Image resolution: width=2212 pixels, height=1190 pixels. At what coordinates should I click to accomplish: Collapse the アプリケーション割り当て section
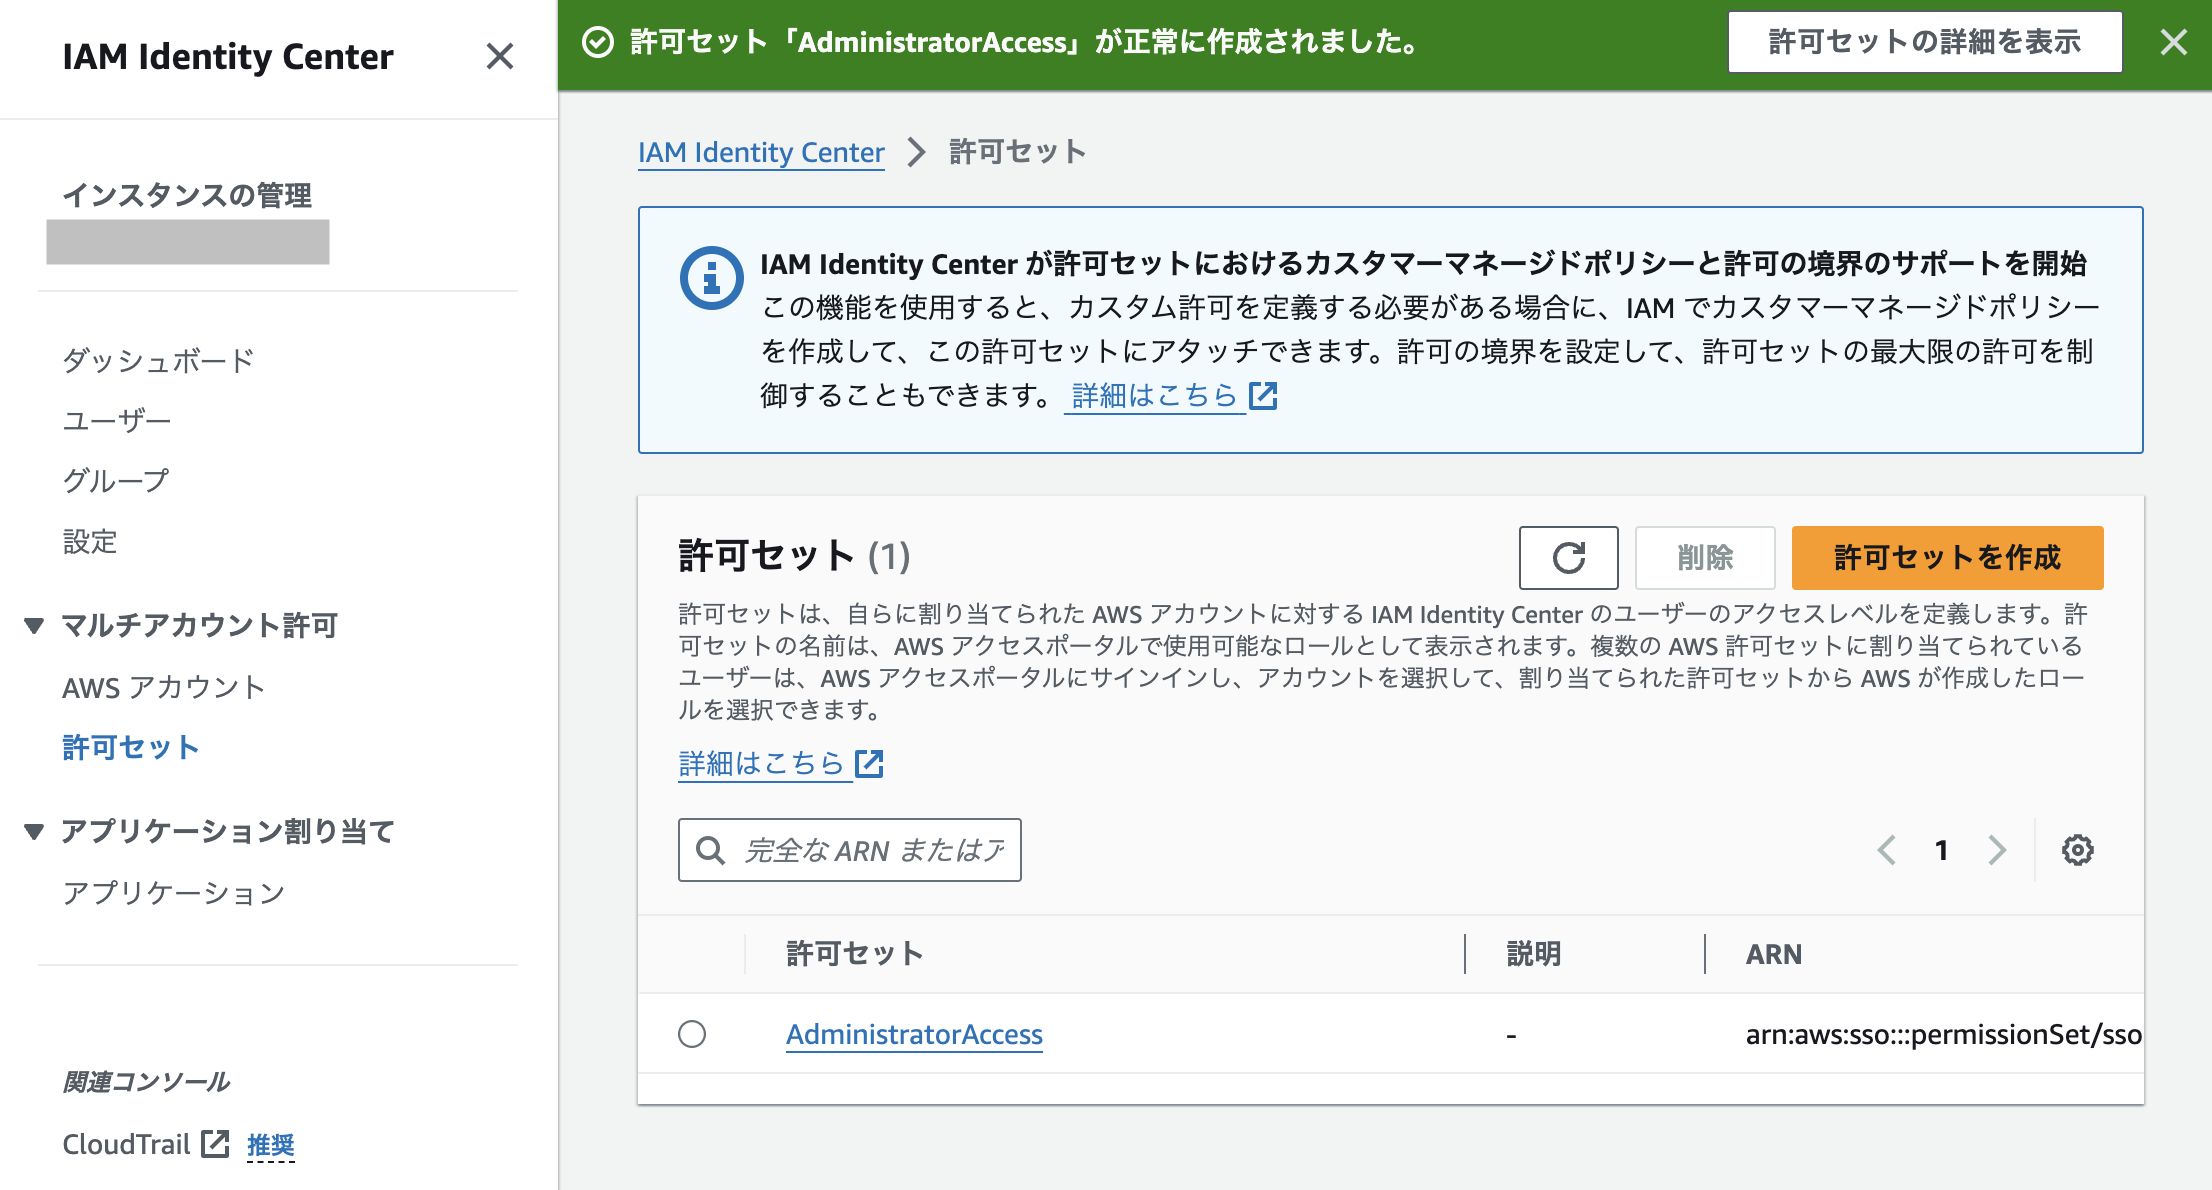pos(34,832)
